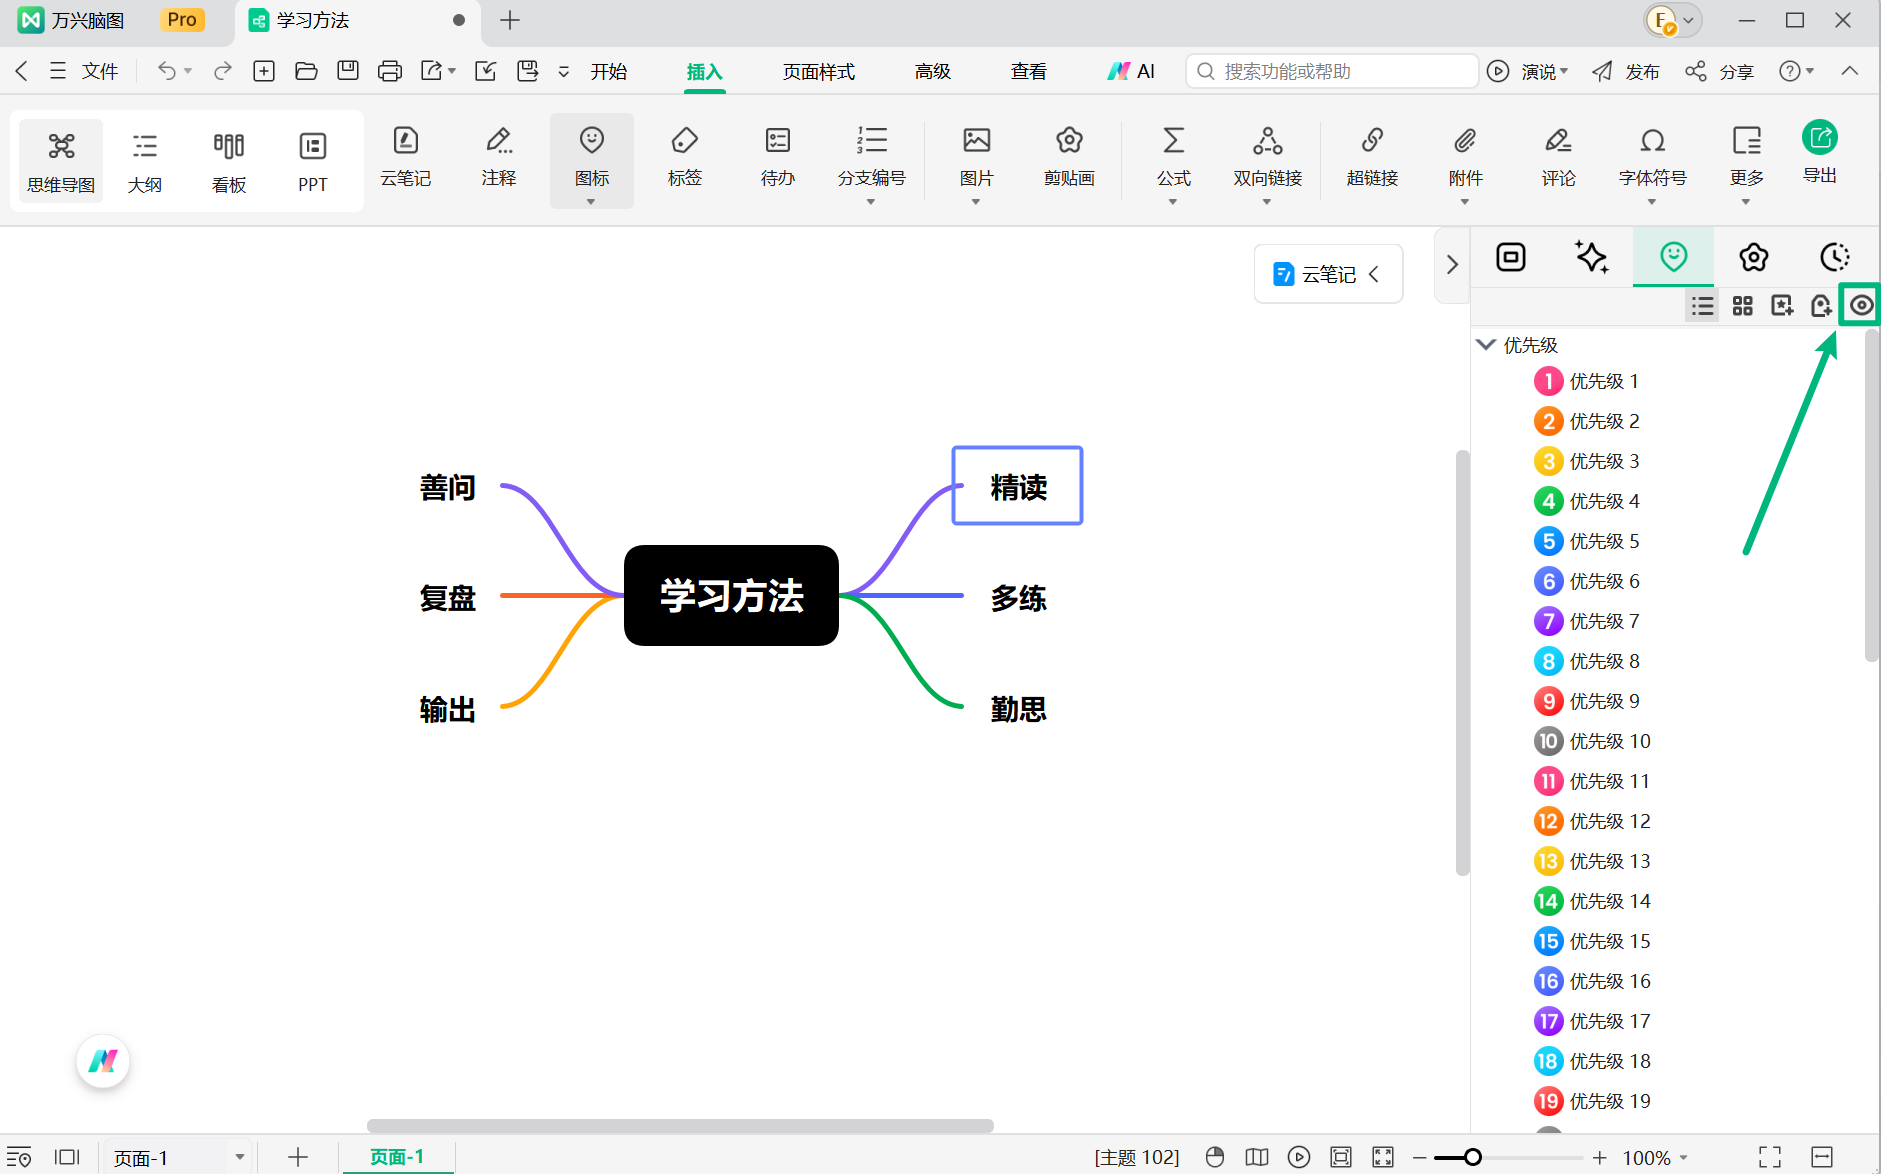Click zoom-out minus button

[1419, 1157]
